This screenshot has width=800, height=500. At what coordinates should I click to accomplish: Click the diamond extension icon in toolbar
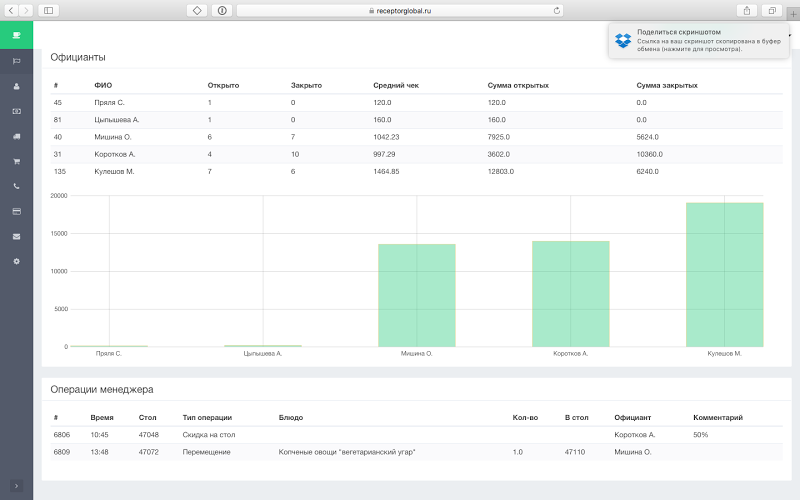point(197,10)
